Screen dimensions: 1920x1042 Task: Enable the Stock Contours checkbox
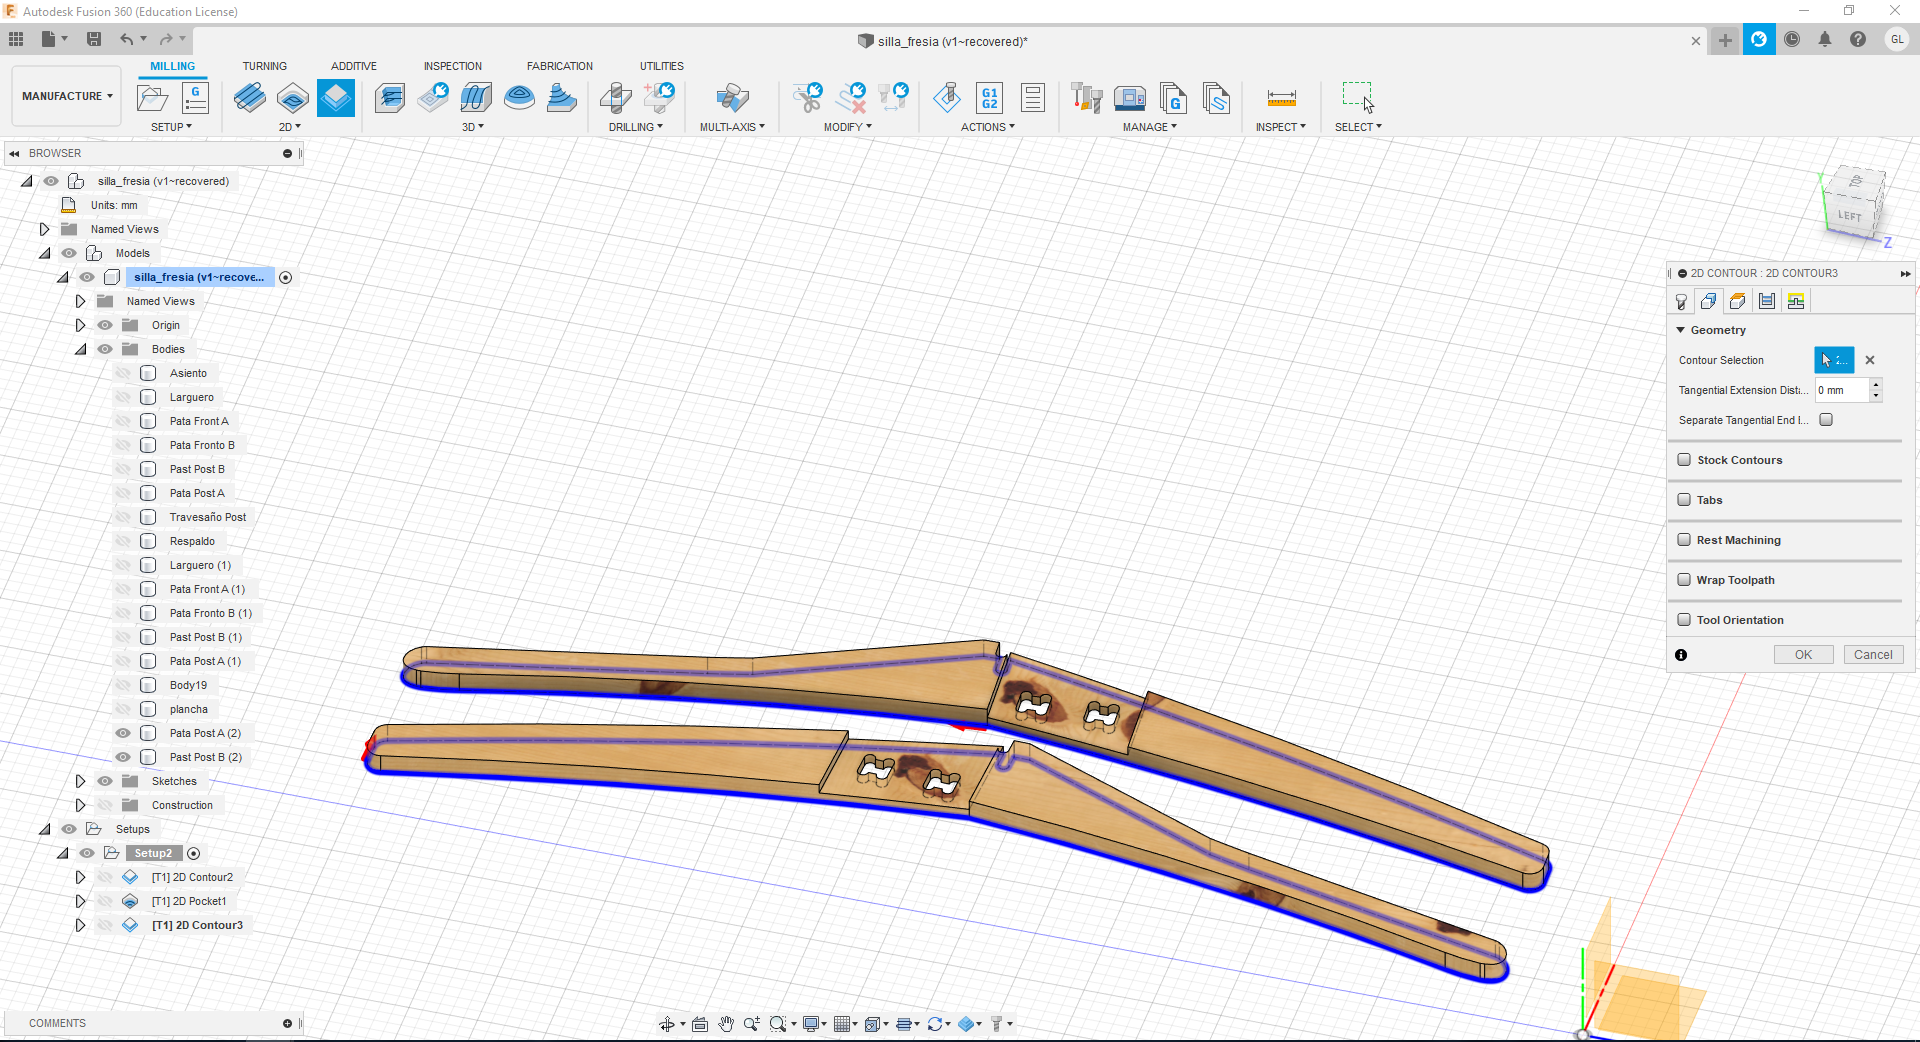click(1684, 460)
